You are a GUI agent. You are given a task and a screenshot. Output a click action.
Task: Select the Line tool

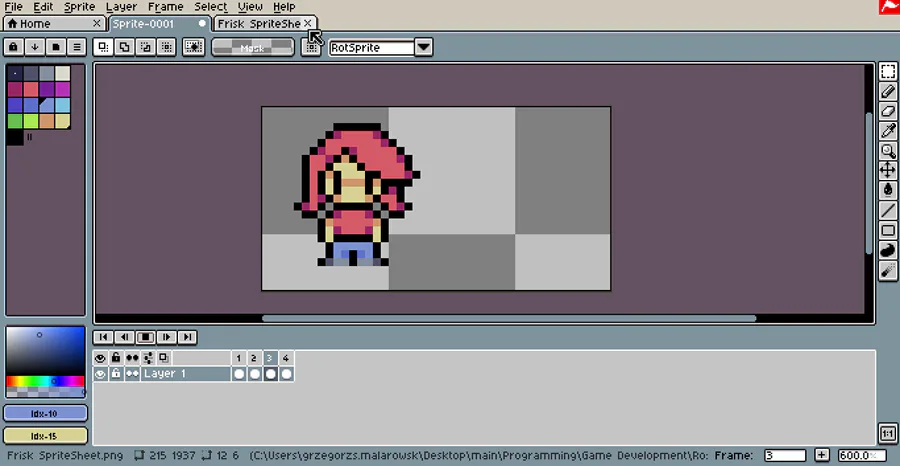888,210
